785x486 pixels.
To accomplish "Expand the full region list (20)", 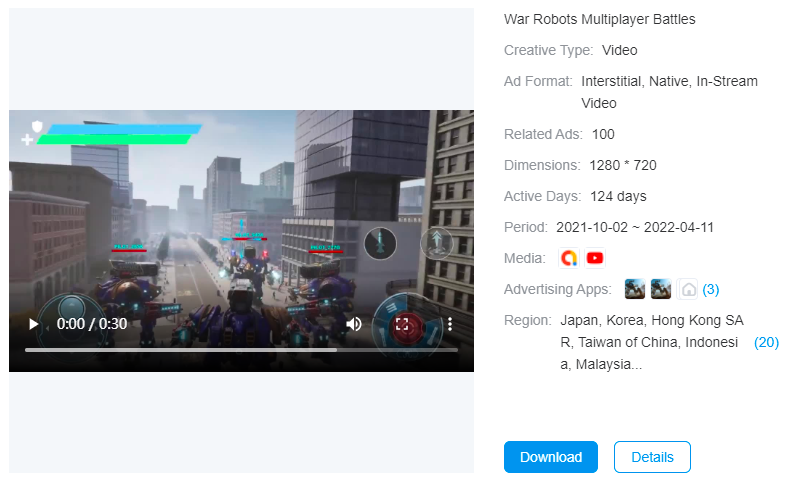I will click(766, 342).
